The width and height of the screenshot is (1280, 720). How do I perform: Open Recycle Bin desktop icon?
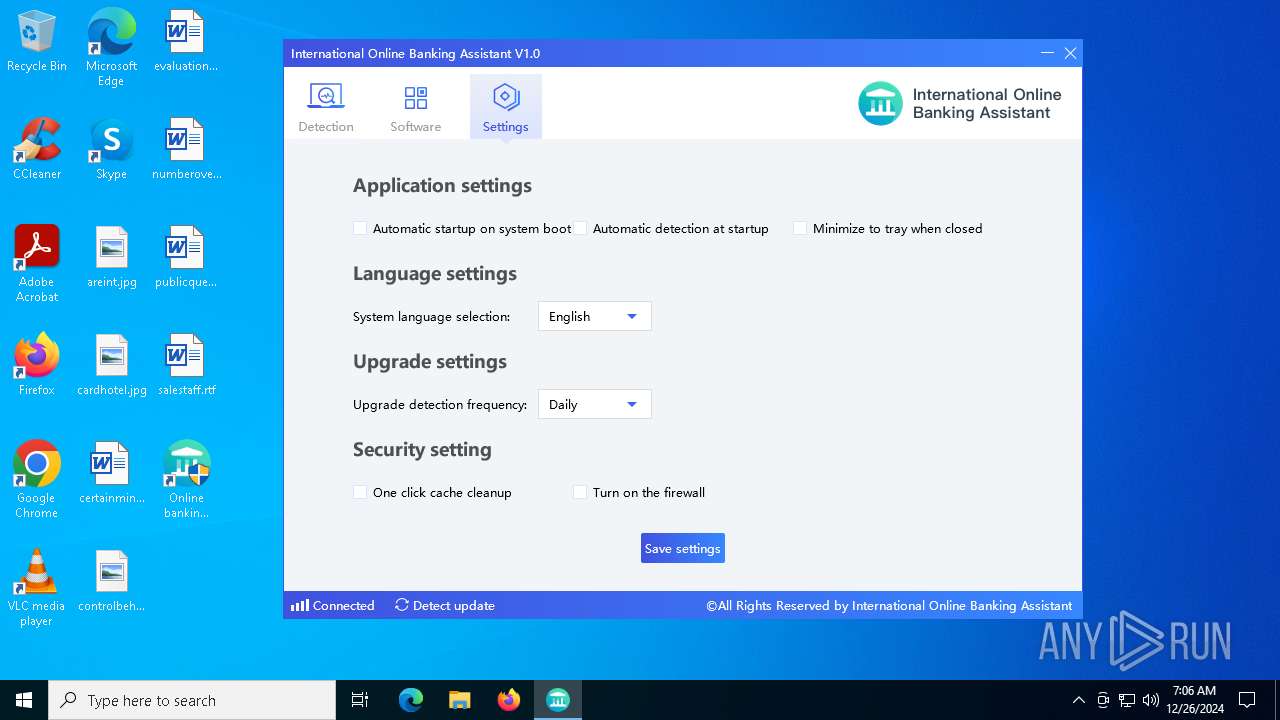tap(37, 42)
